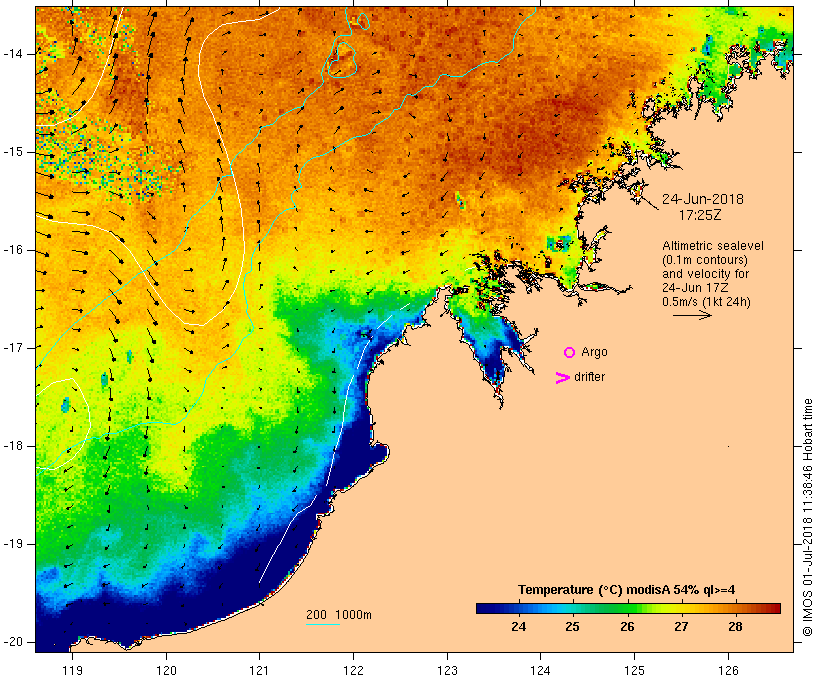Click the '(0.1m contours)' text
Viewport: 820px width, 680px height.
click(x=704, y=260)
